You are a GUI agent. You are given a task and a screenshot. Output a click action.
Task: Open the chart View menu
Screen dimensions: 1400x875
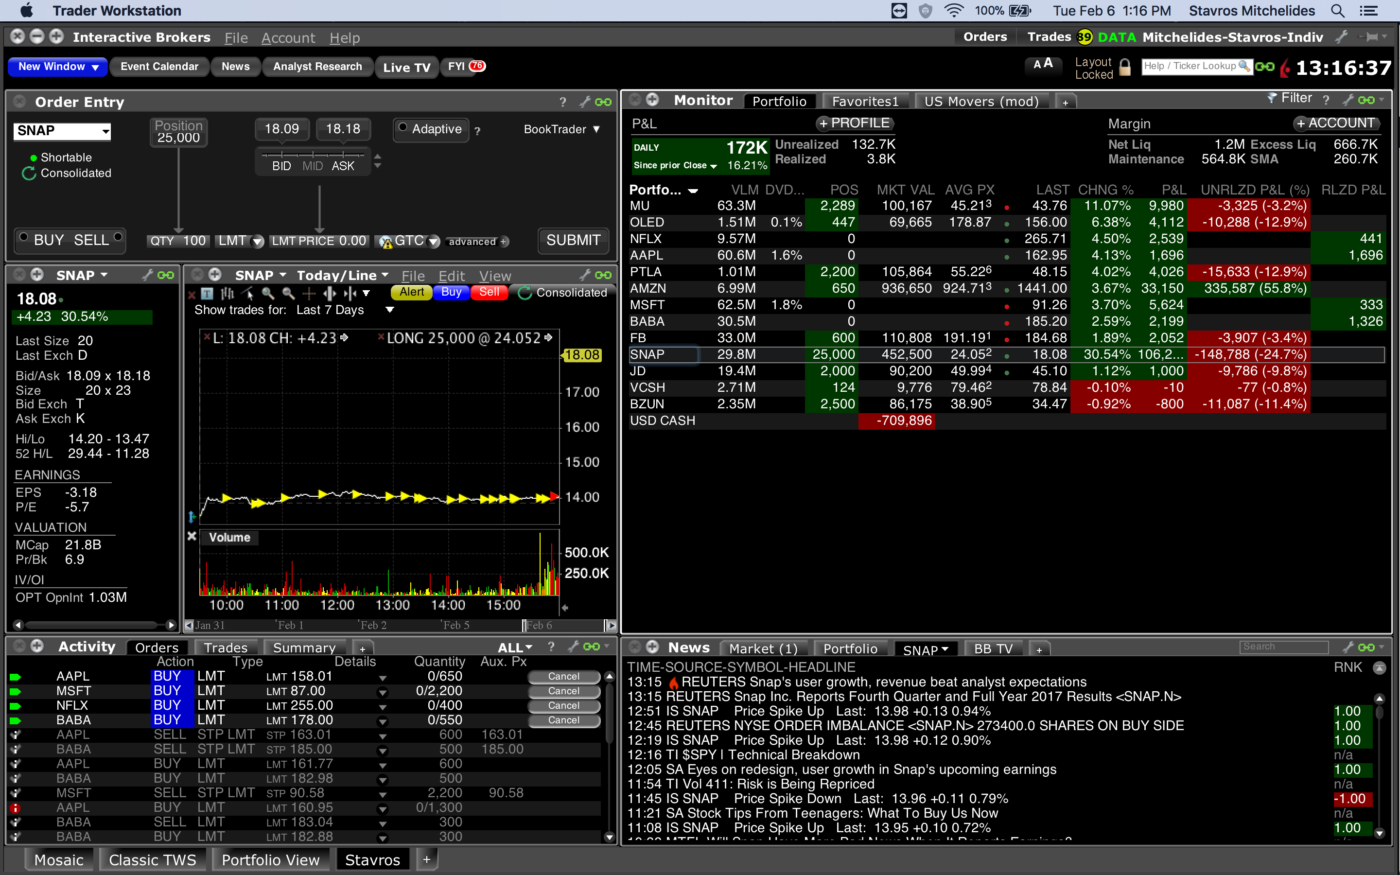point(495,276)
